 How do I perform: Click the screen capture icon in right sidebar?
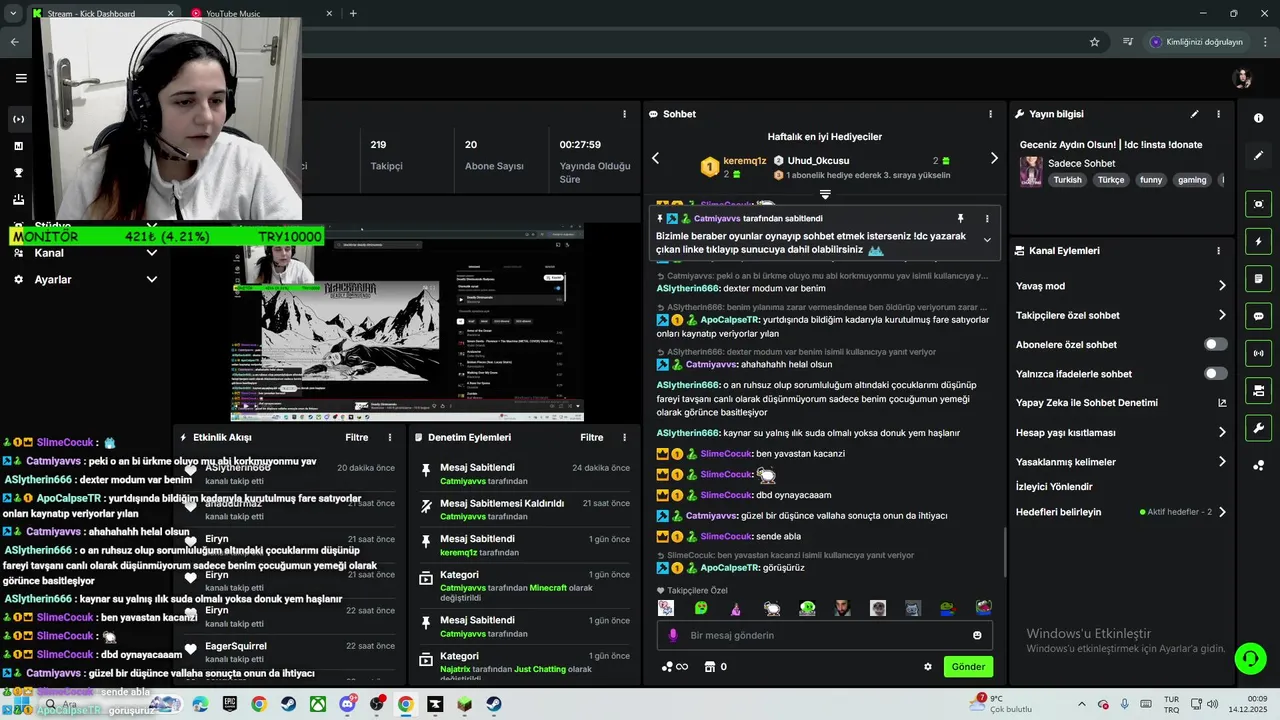(x=1258, y=204)
